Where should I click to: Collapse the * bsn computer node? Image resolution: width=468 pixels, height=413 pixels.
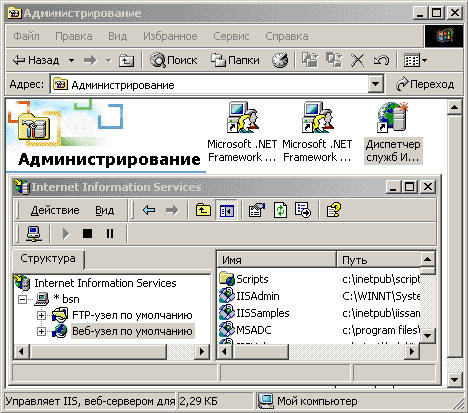click(22, 299)
